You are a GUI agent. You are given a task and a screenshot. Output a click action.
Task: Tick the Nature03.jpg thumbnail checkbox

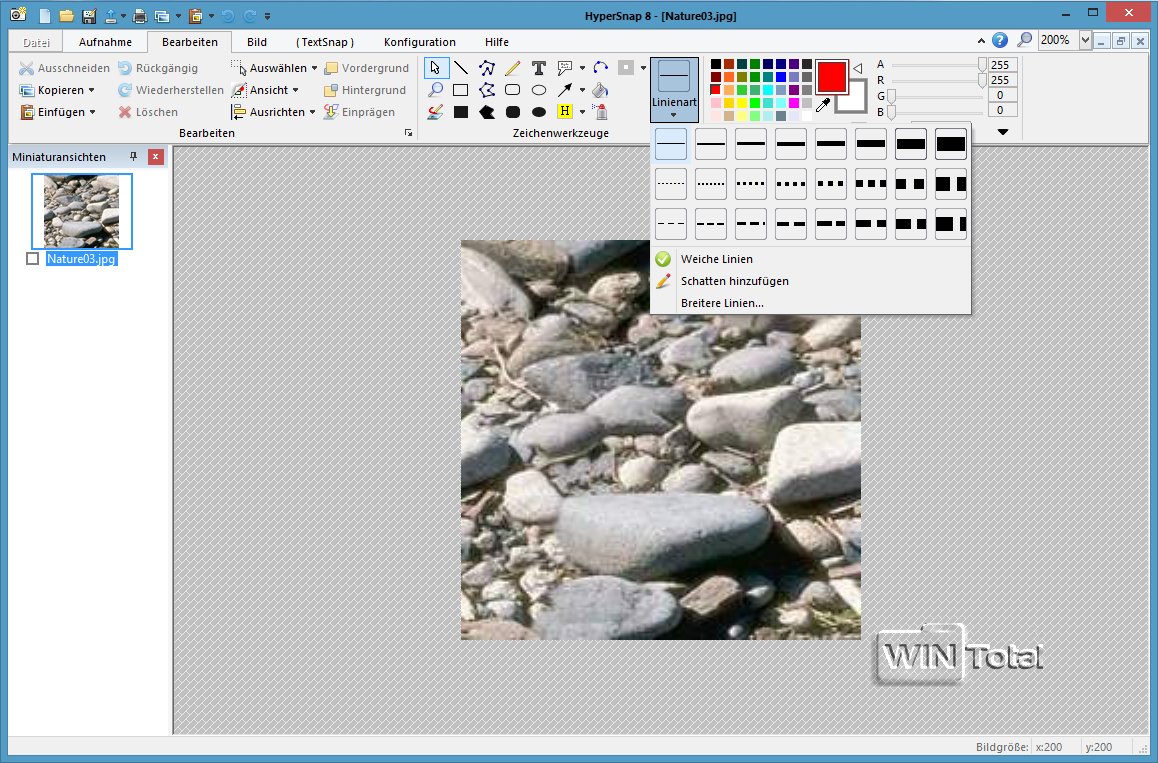(x=33, y=259)
